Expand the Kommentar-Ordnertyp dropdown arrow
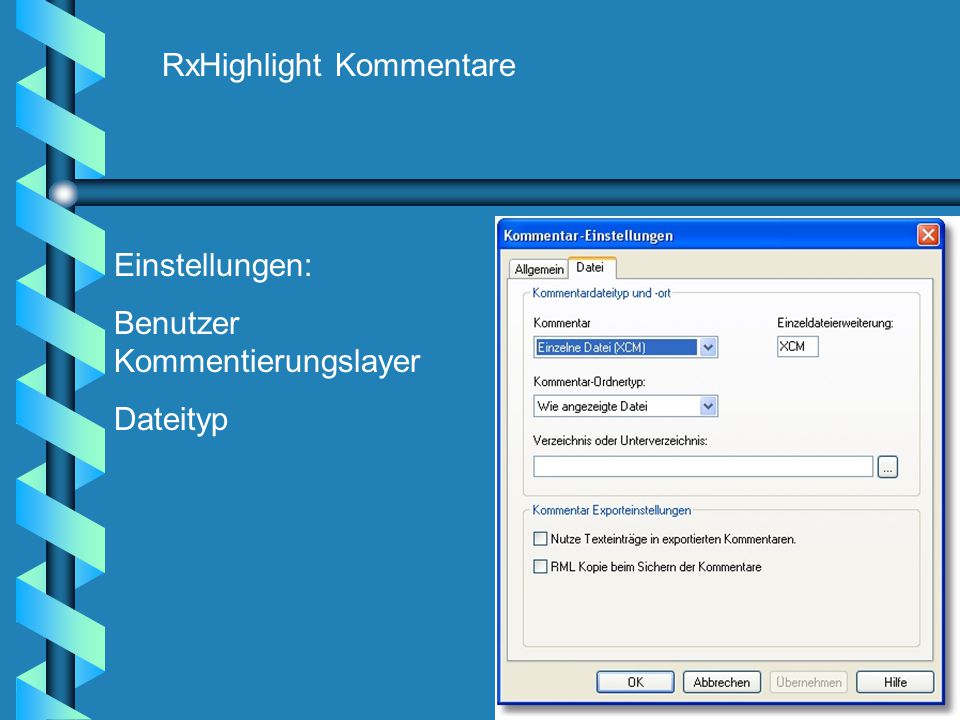 pos(708,406)
